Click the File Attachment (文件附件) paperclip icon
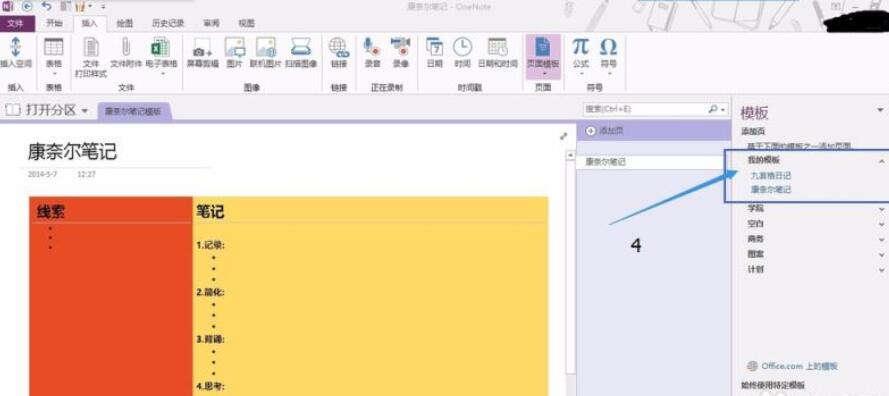This screenshot has height=396, width=889. tap(126, 47)
